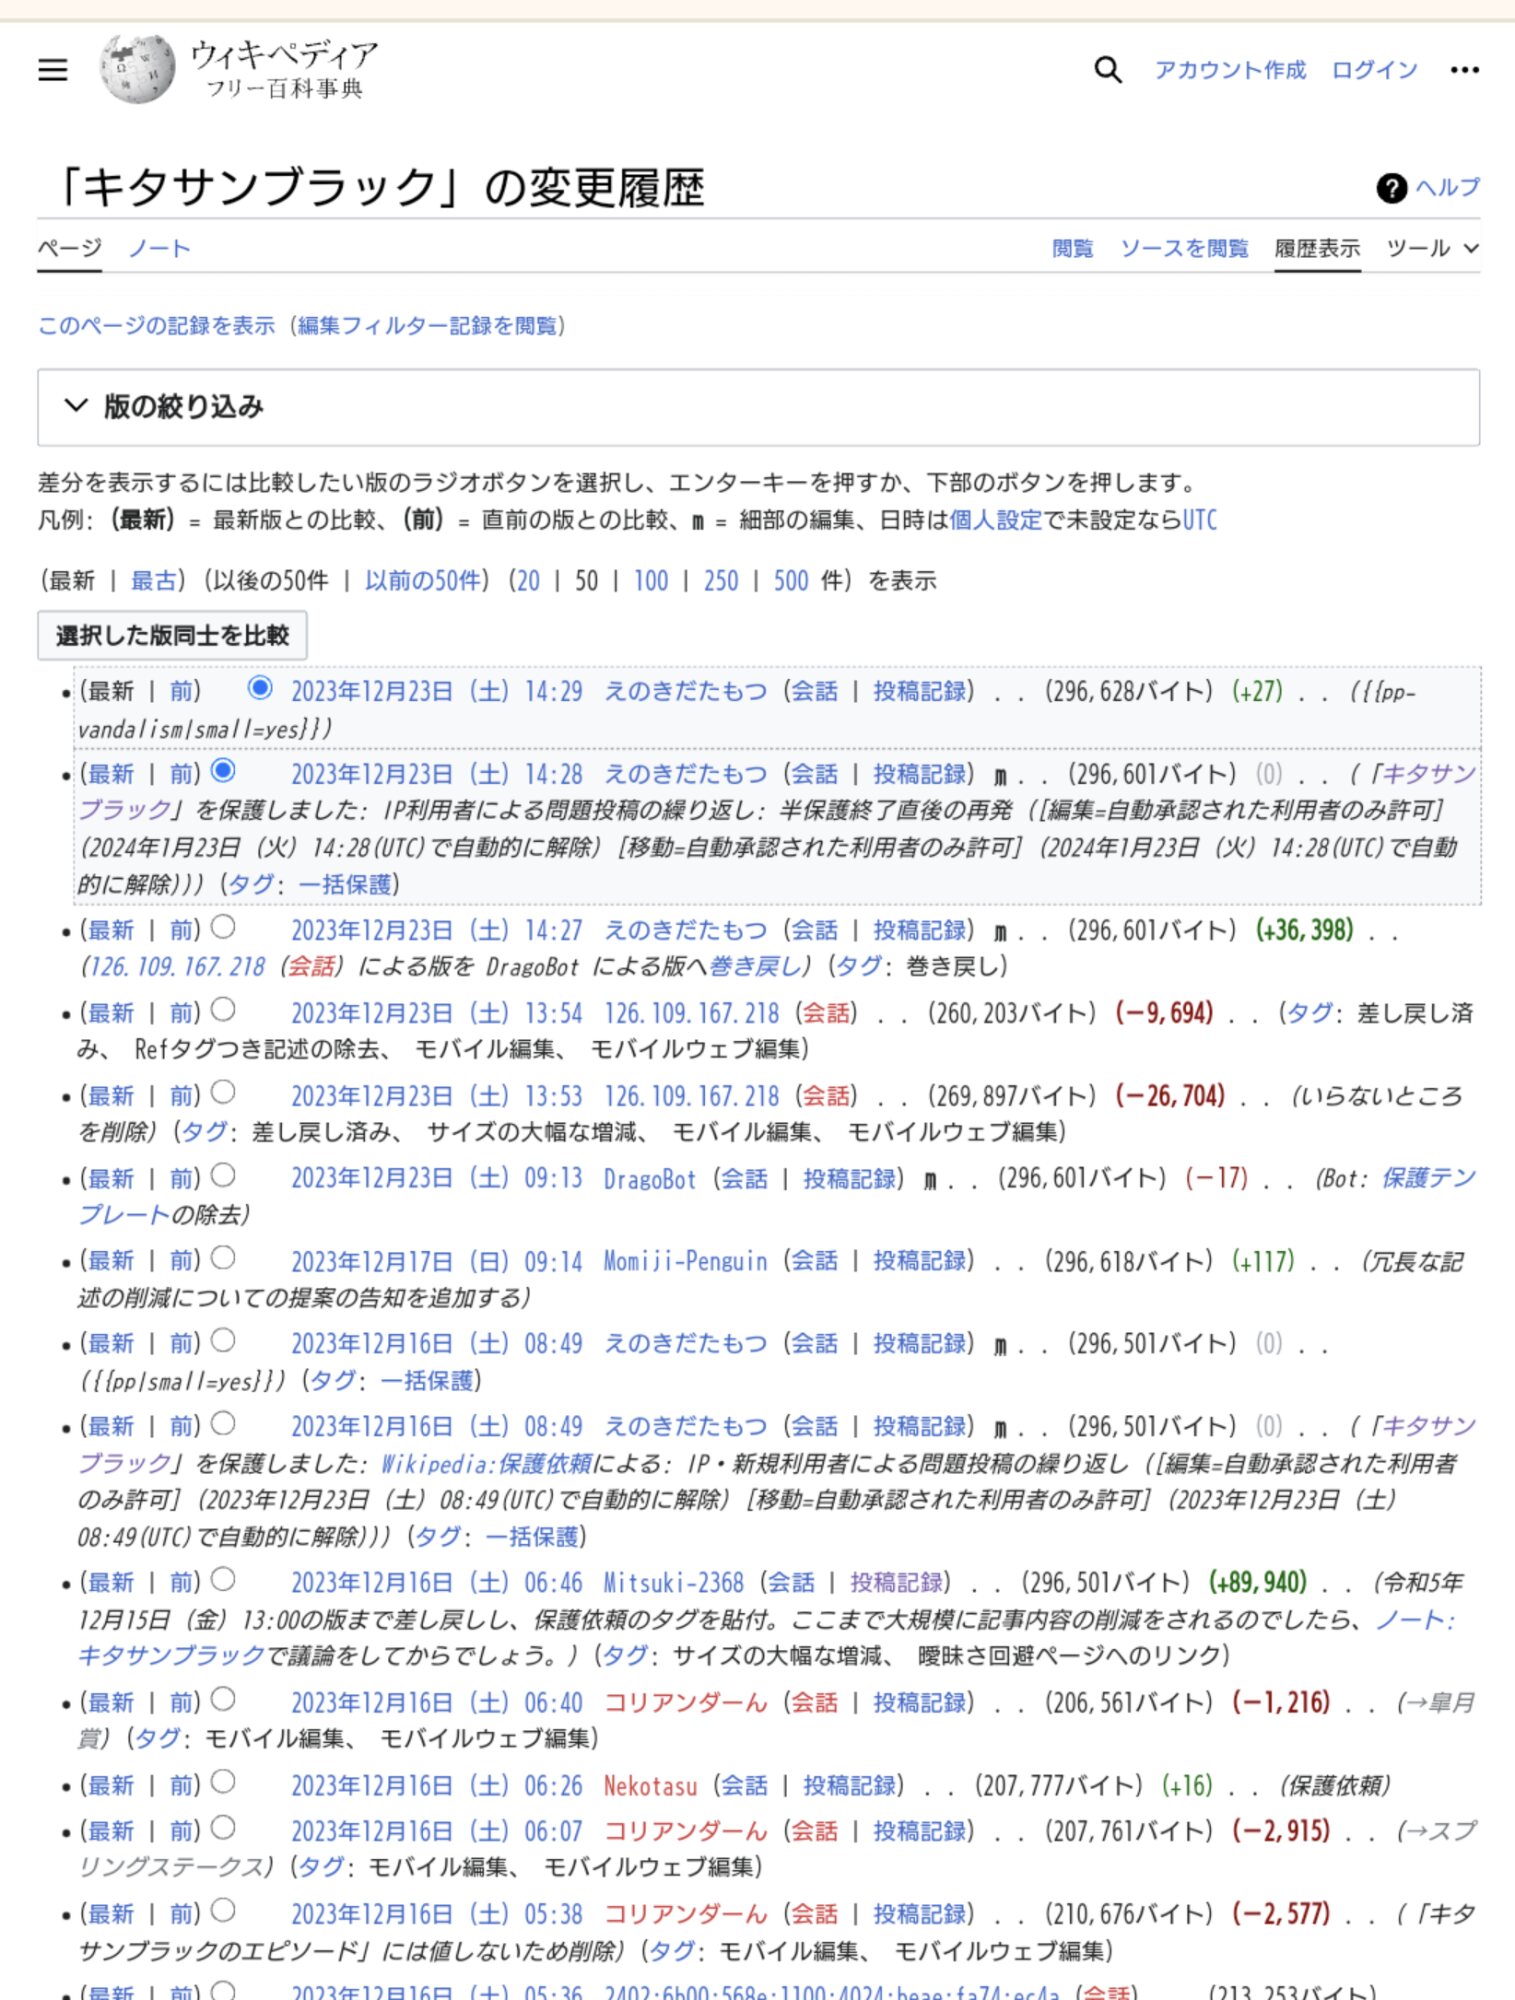Open the 閲覧 tab
The image size is (1515, 2000).
pyautogui.click(x=1072, y=248)
